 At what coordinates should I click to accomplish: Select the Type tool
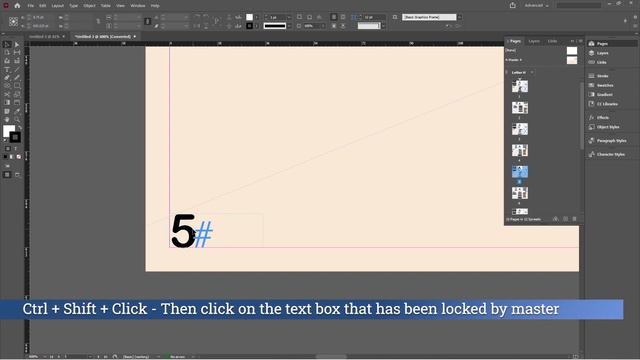point(7,69)
